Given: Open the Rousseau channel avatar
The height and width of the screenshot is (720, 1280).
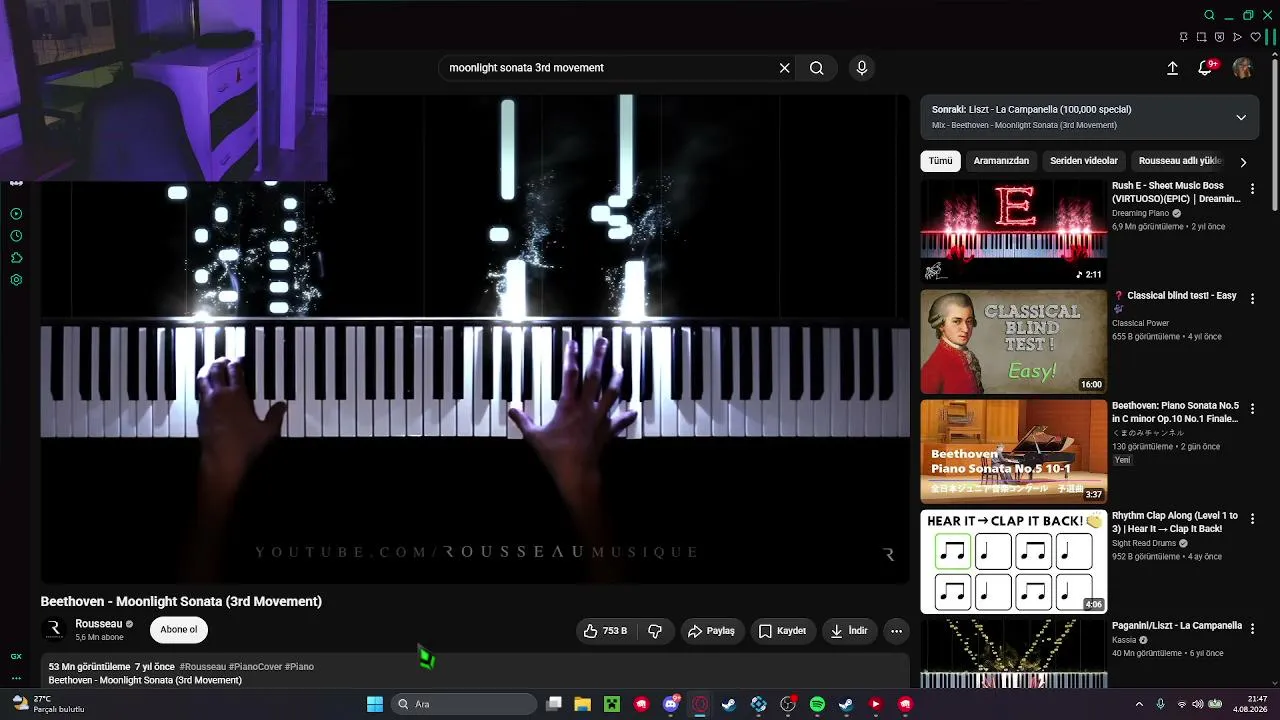Looking at the screenshot, I should [x=54, y=629].
